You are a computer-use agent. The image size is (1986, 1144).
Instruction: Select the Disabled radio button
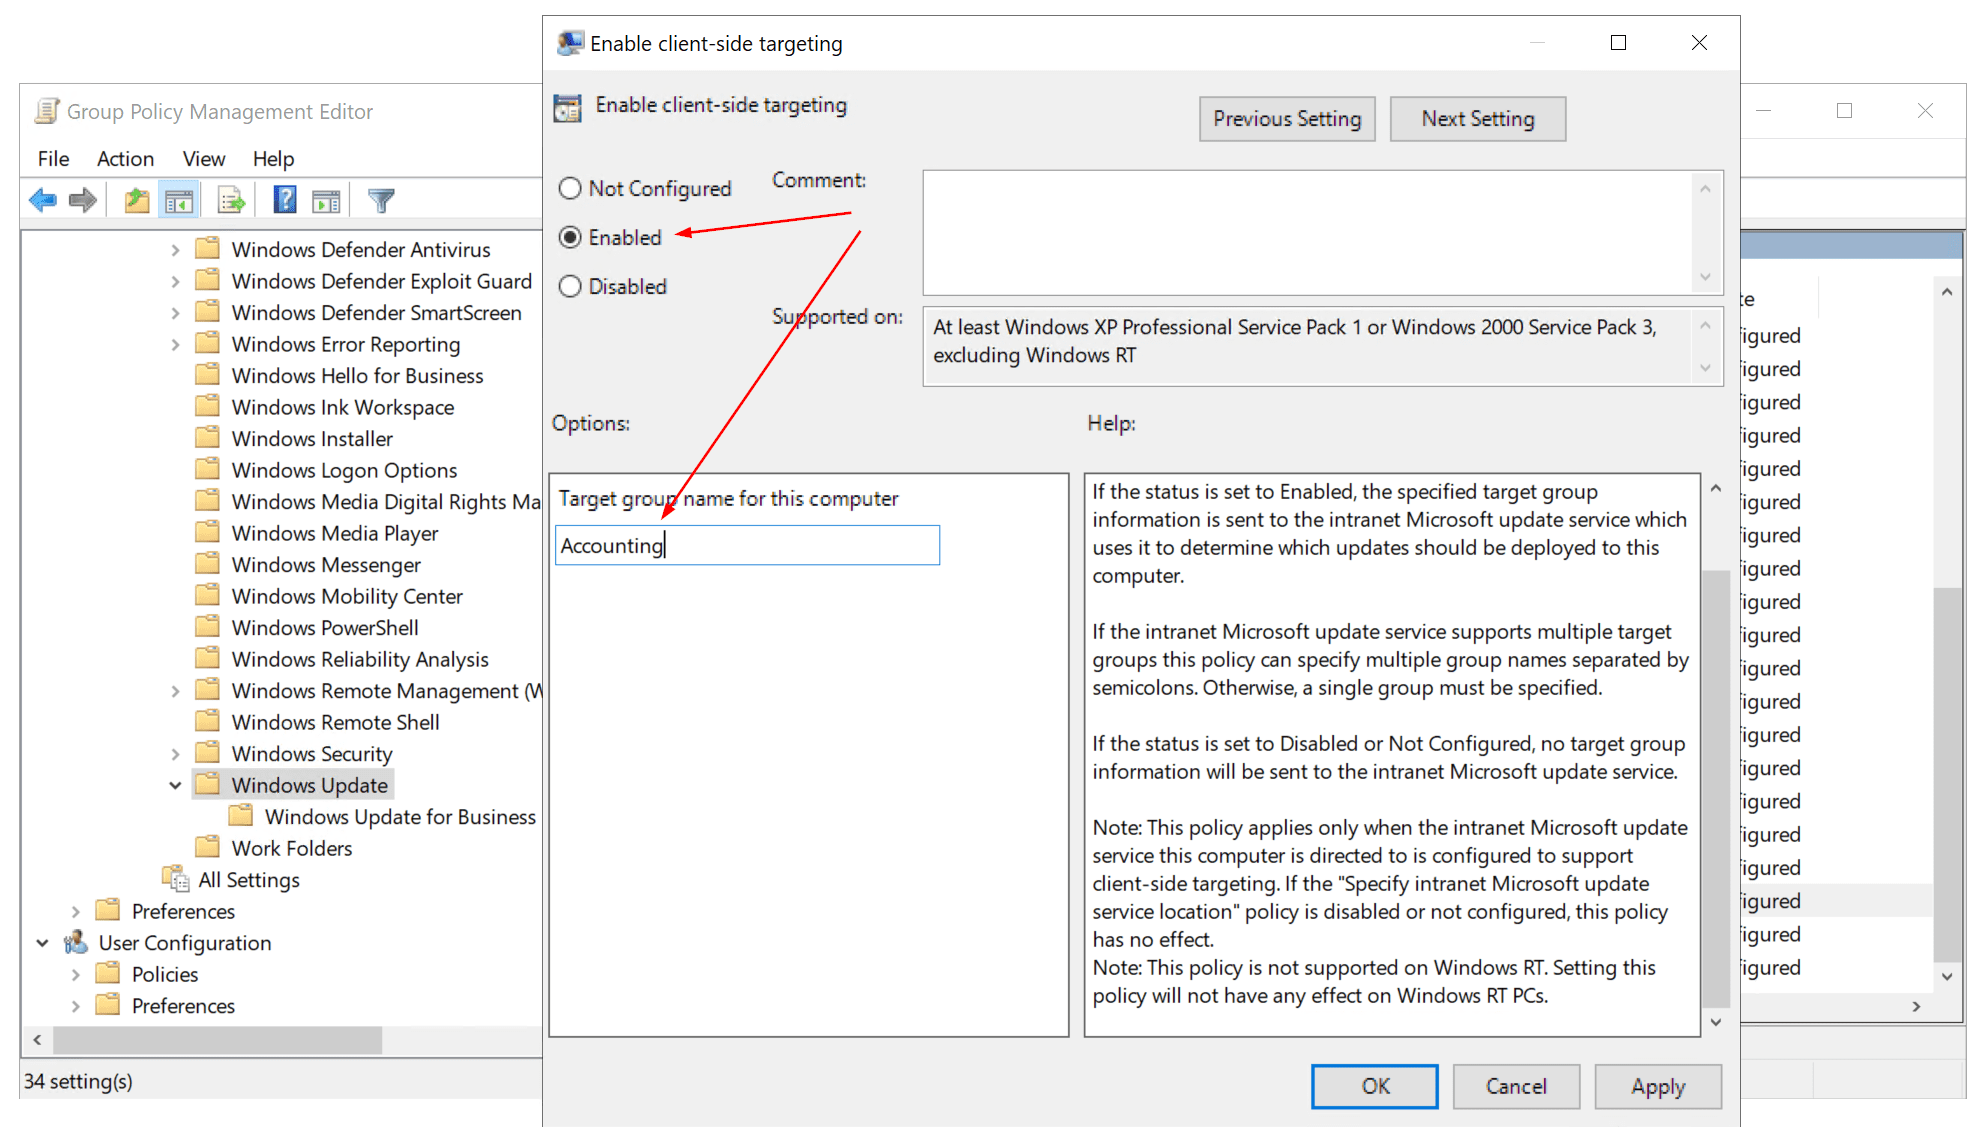coord(570,286)
